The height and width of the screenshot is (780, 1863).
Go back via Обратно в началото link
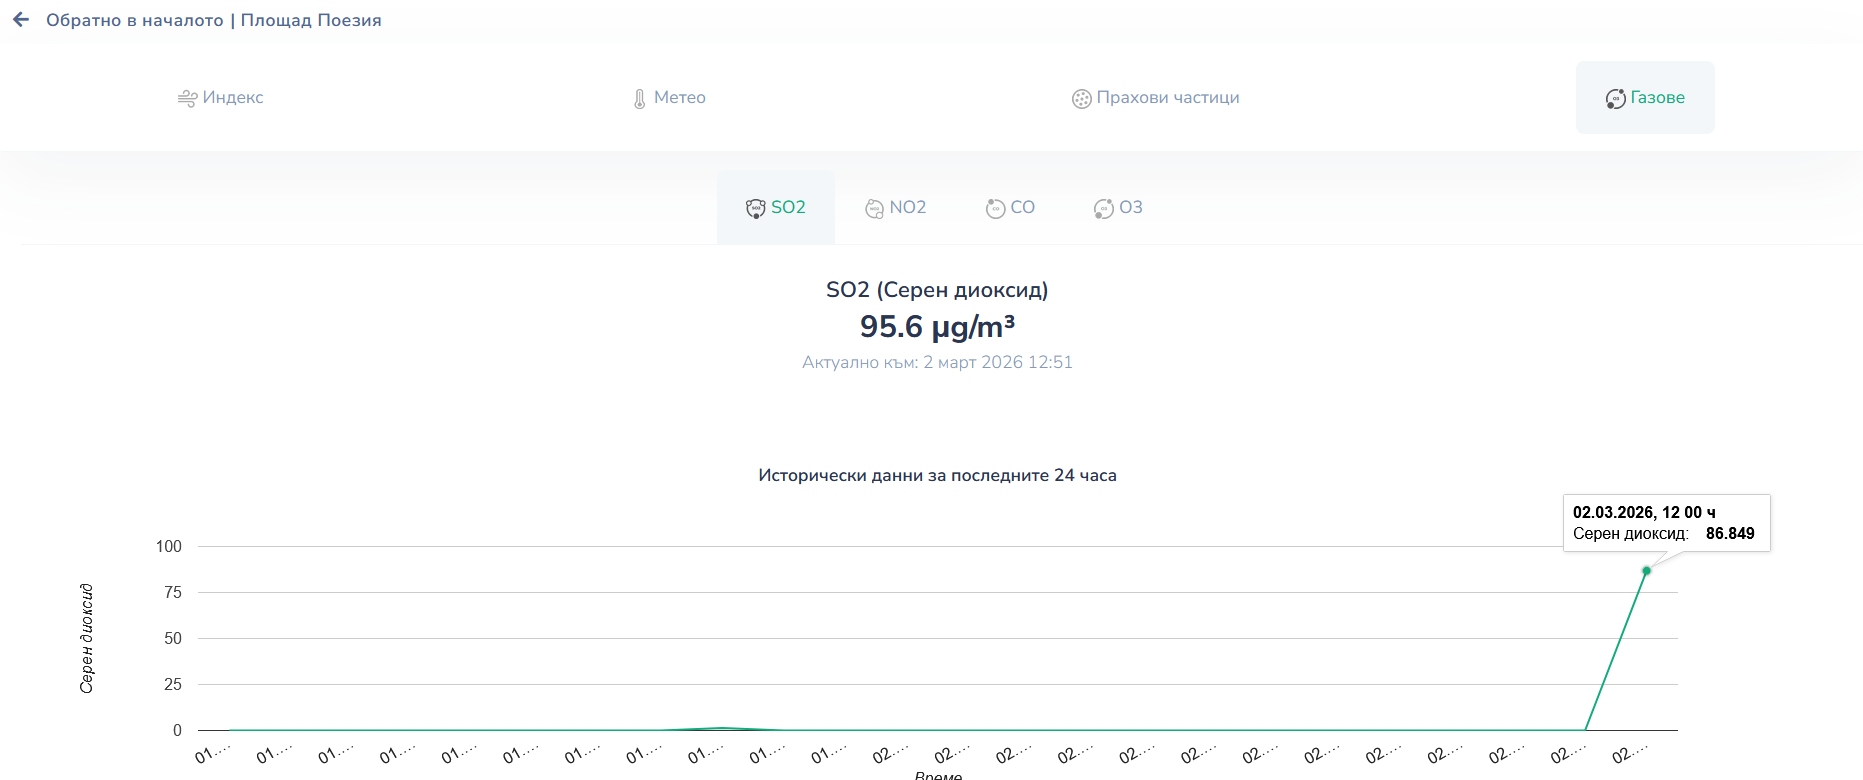pos(135,20)
